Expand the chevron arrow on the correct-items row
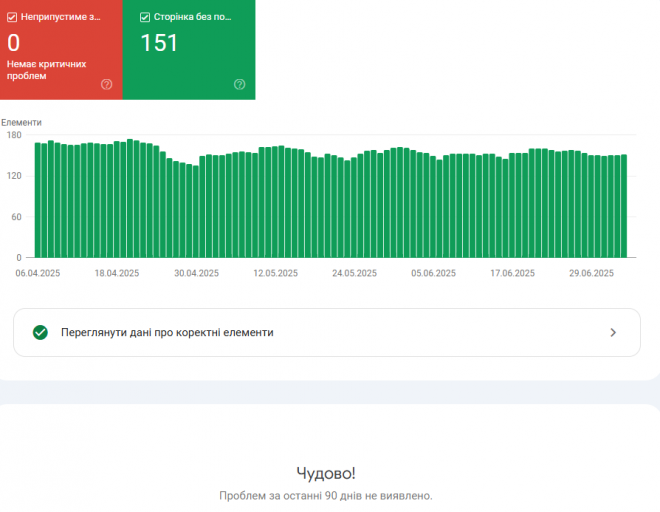 [613, 333]
